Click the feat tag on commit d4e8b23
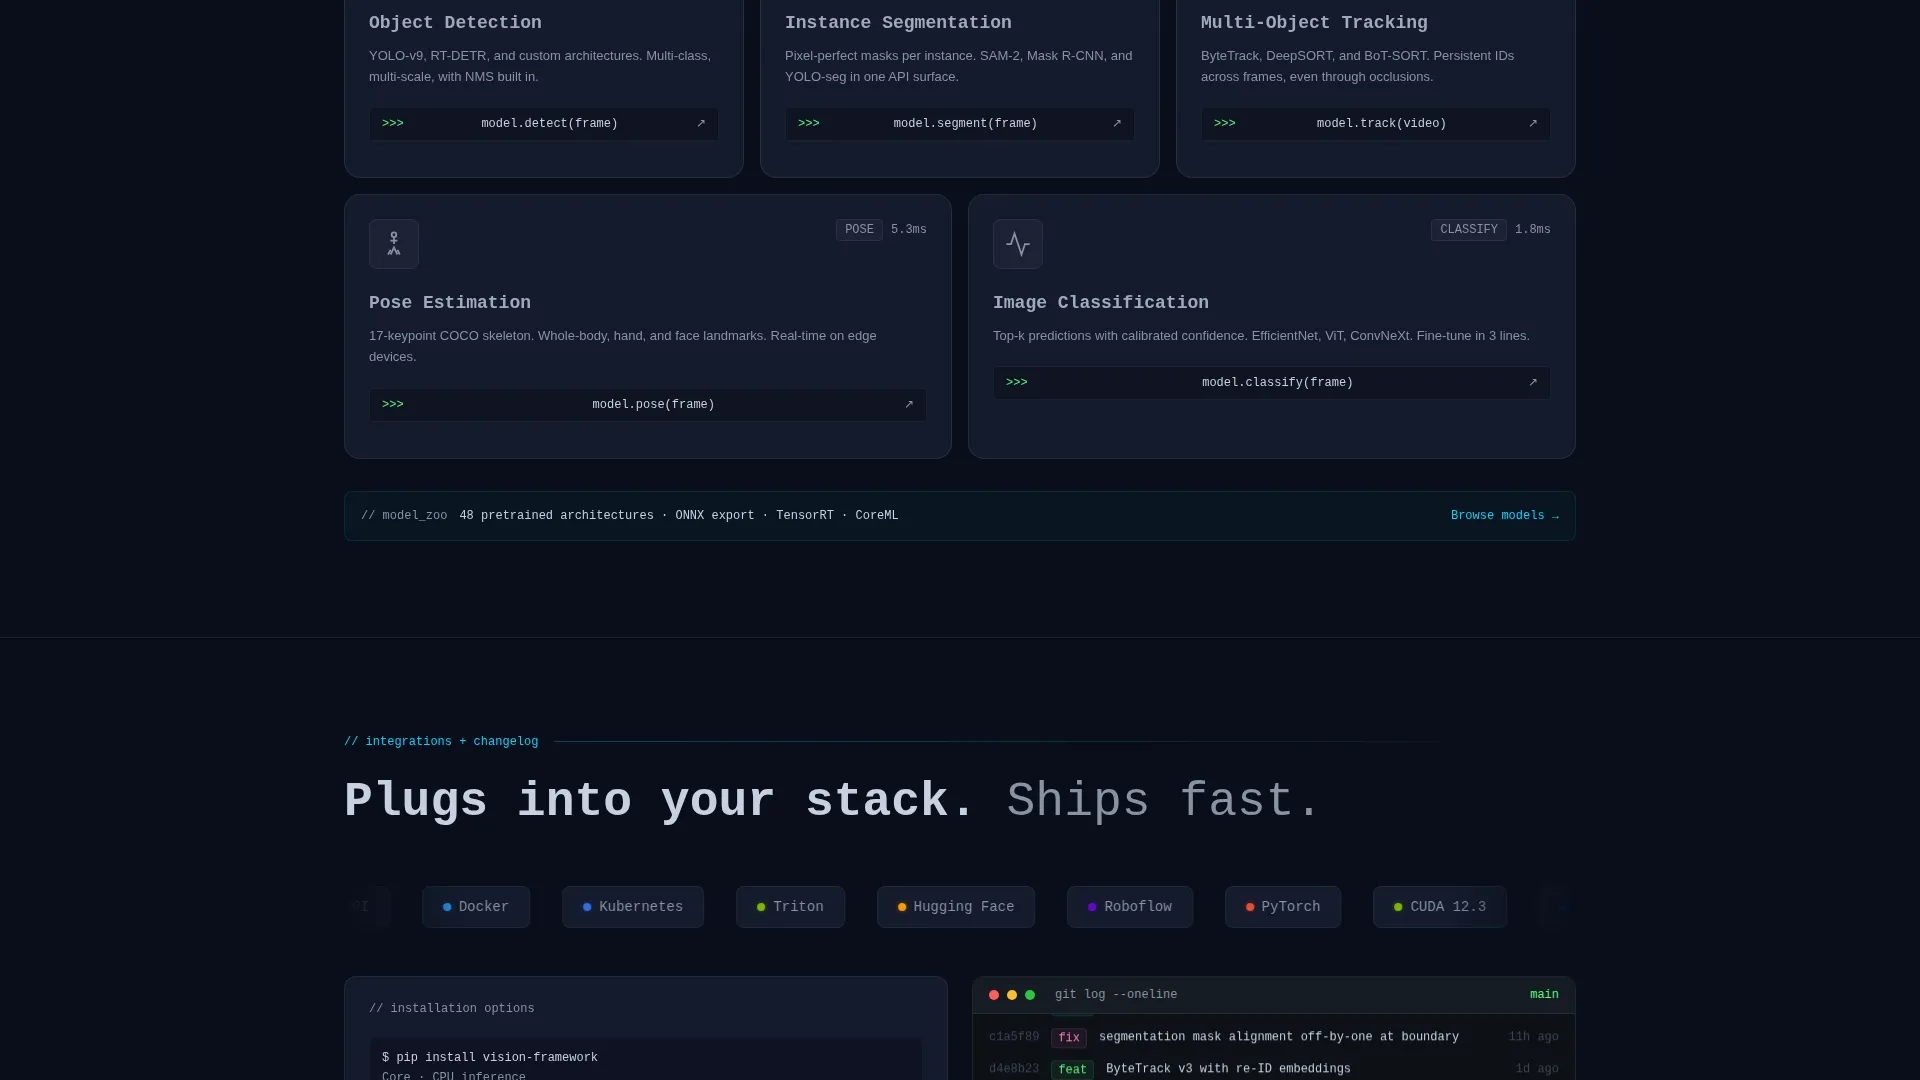Viewport: 1920px width, 1080px height. [1072, 1070]
